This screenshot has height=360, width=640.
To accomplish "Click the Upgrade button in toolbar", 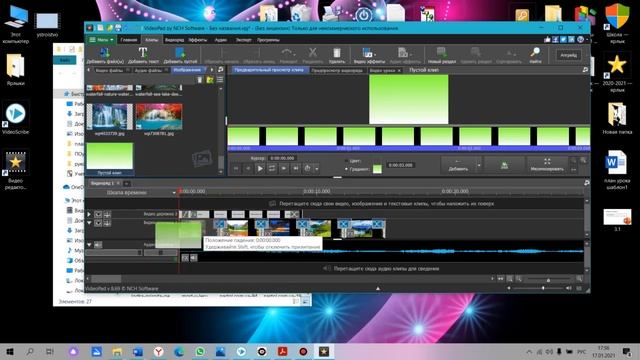I will 569,55.
